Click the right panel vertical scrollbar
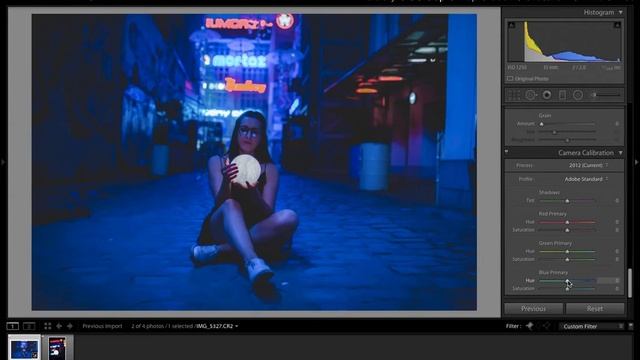This screenshot has height=360, width=640. (x=630, y=282)
